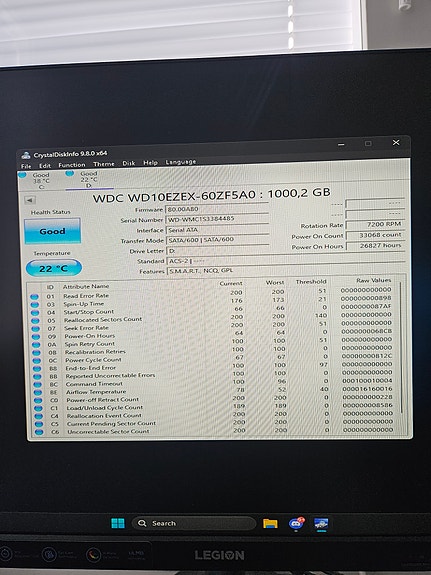431x575 pixels.
Task: Click the Standard ACS-2 field
Action: coord(286,261)
